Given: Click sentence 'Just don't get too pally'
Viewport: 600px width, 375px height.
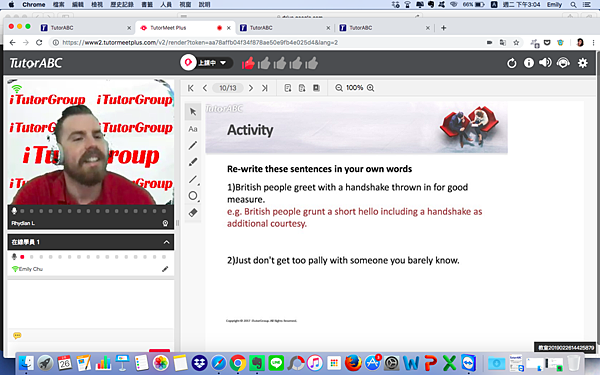Looking at the screenshot, I should point(282,260).
